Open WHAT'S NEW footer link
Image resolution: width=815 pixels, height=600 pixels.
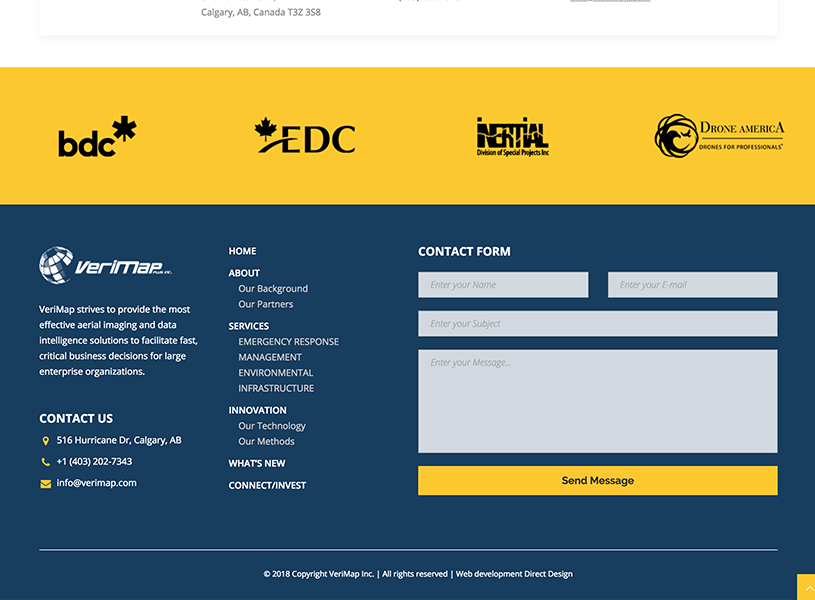pos(257,463)
